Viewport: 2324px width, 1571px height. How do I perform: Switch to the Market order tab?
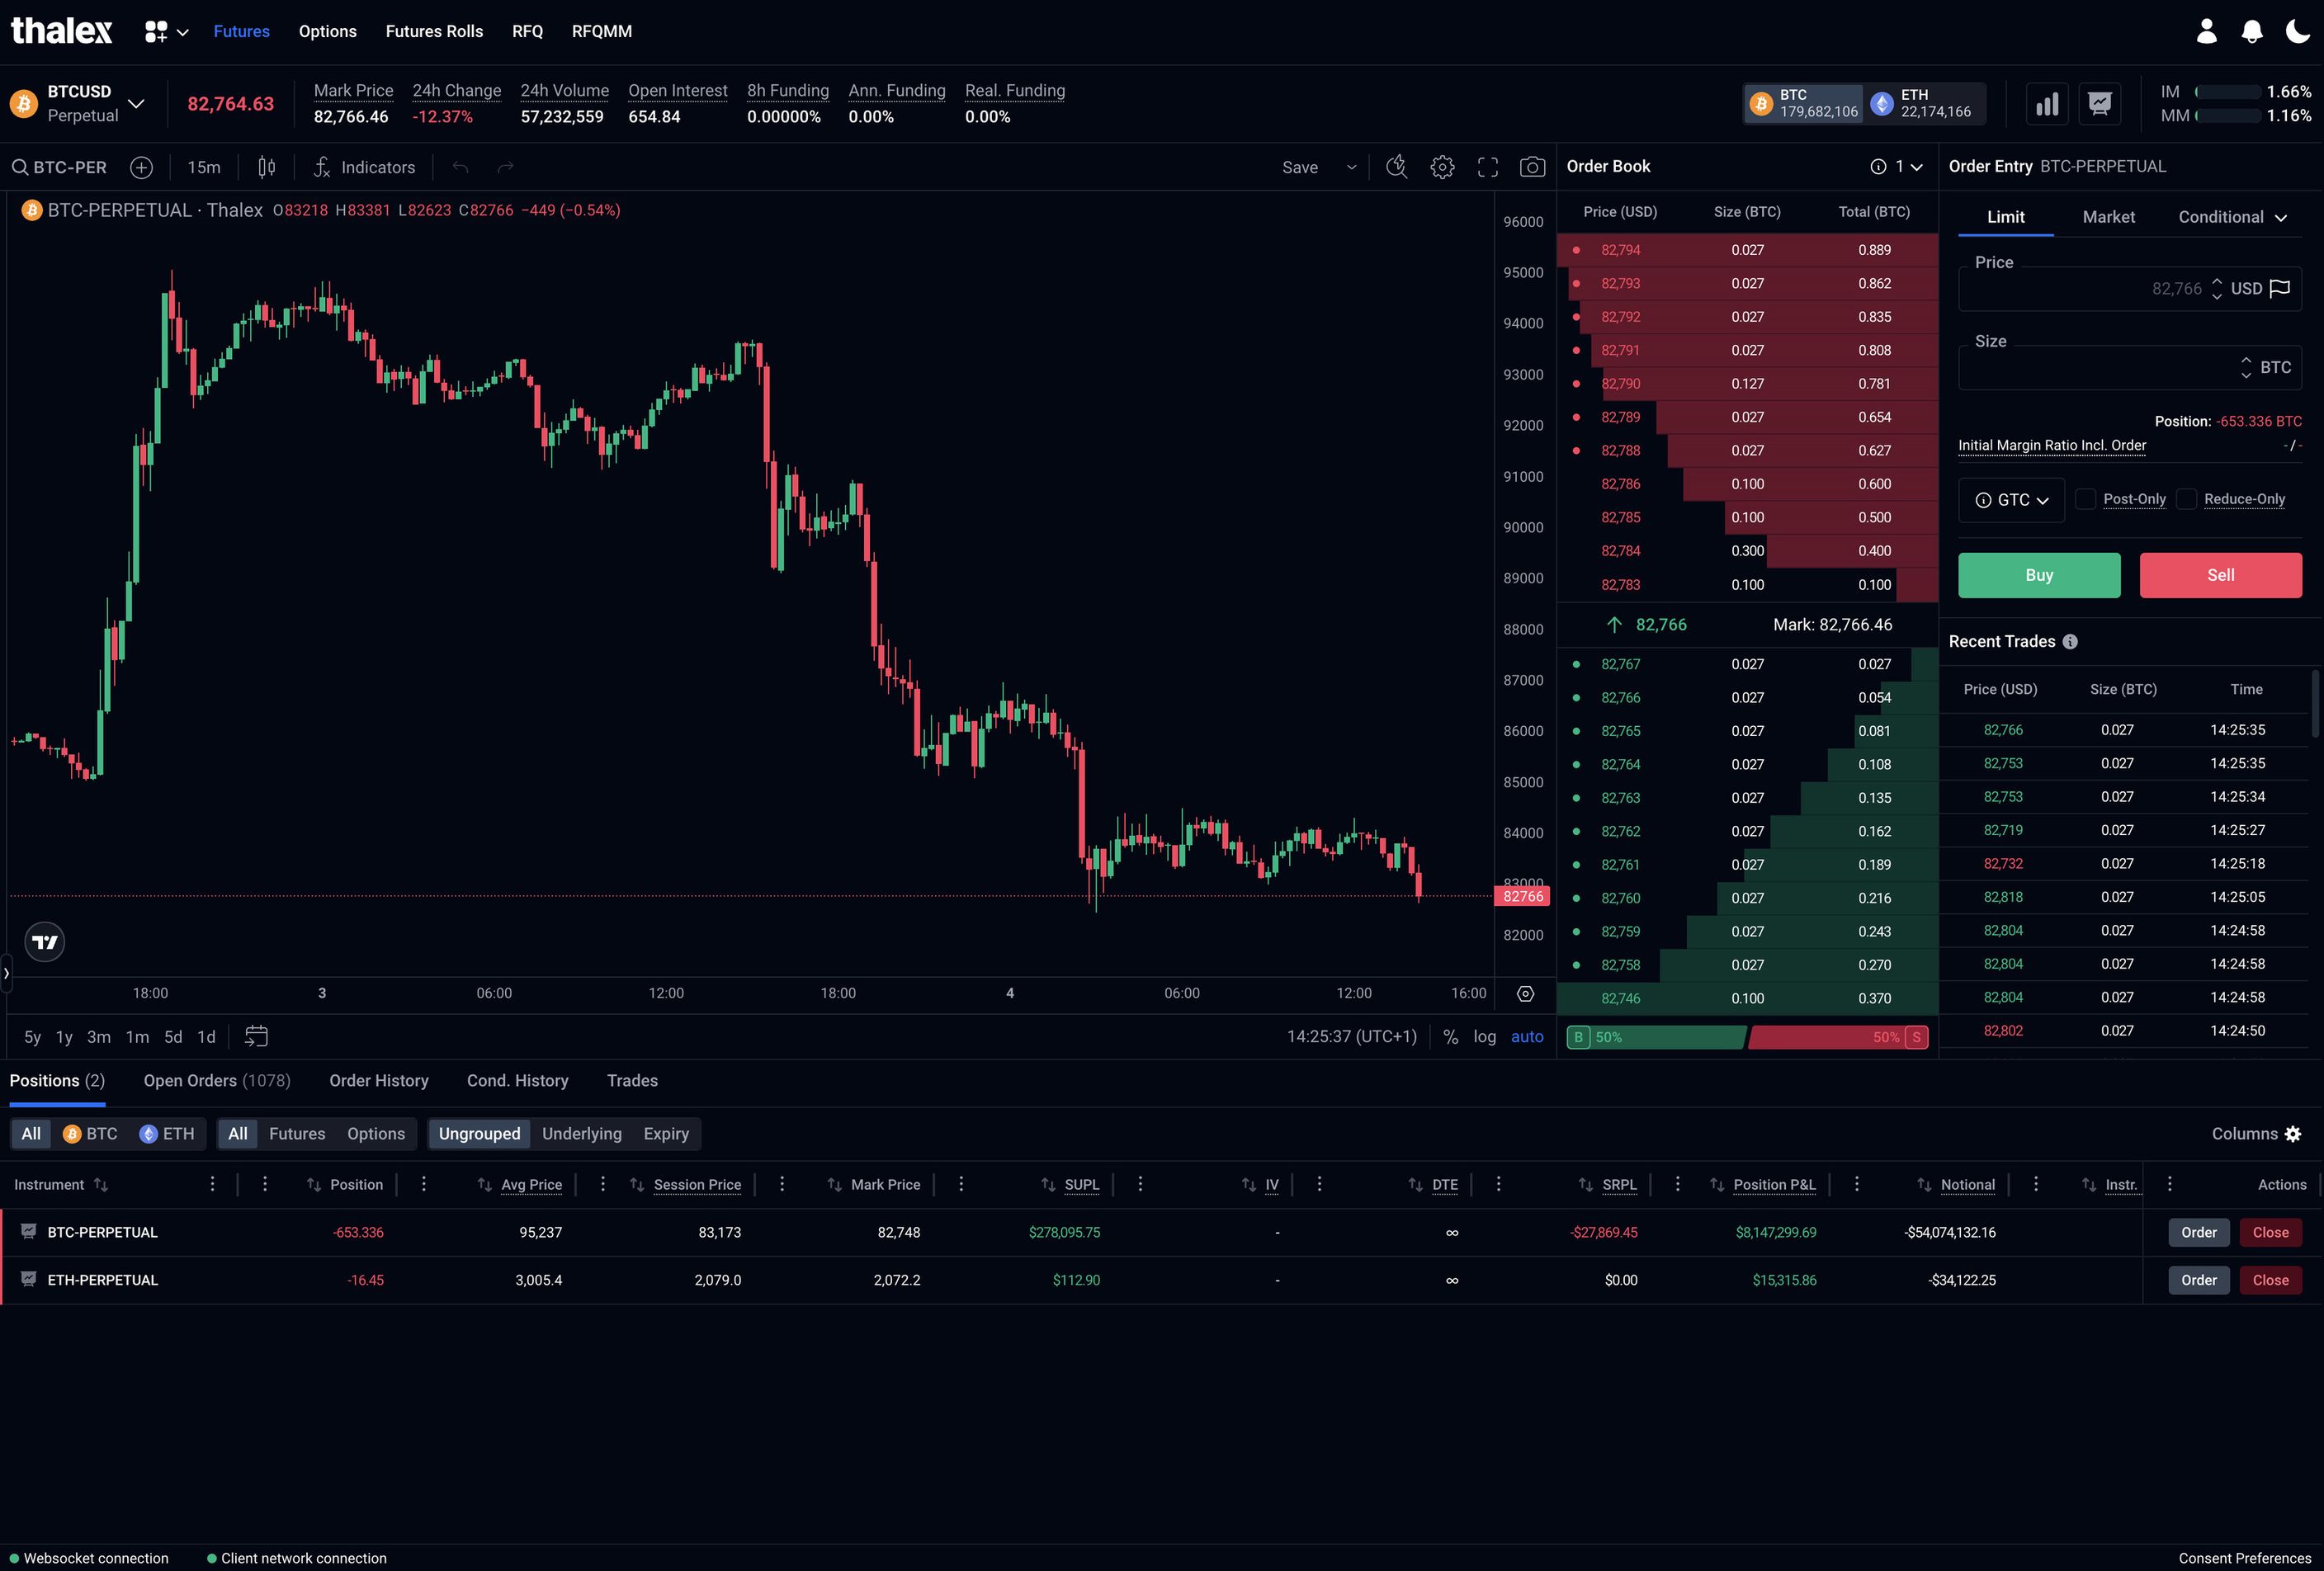(x=2109, y=217)
